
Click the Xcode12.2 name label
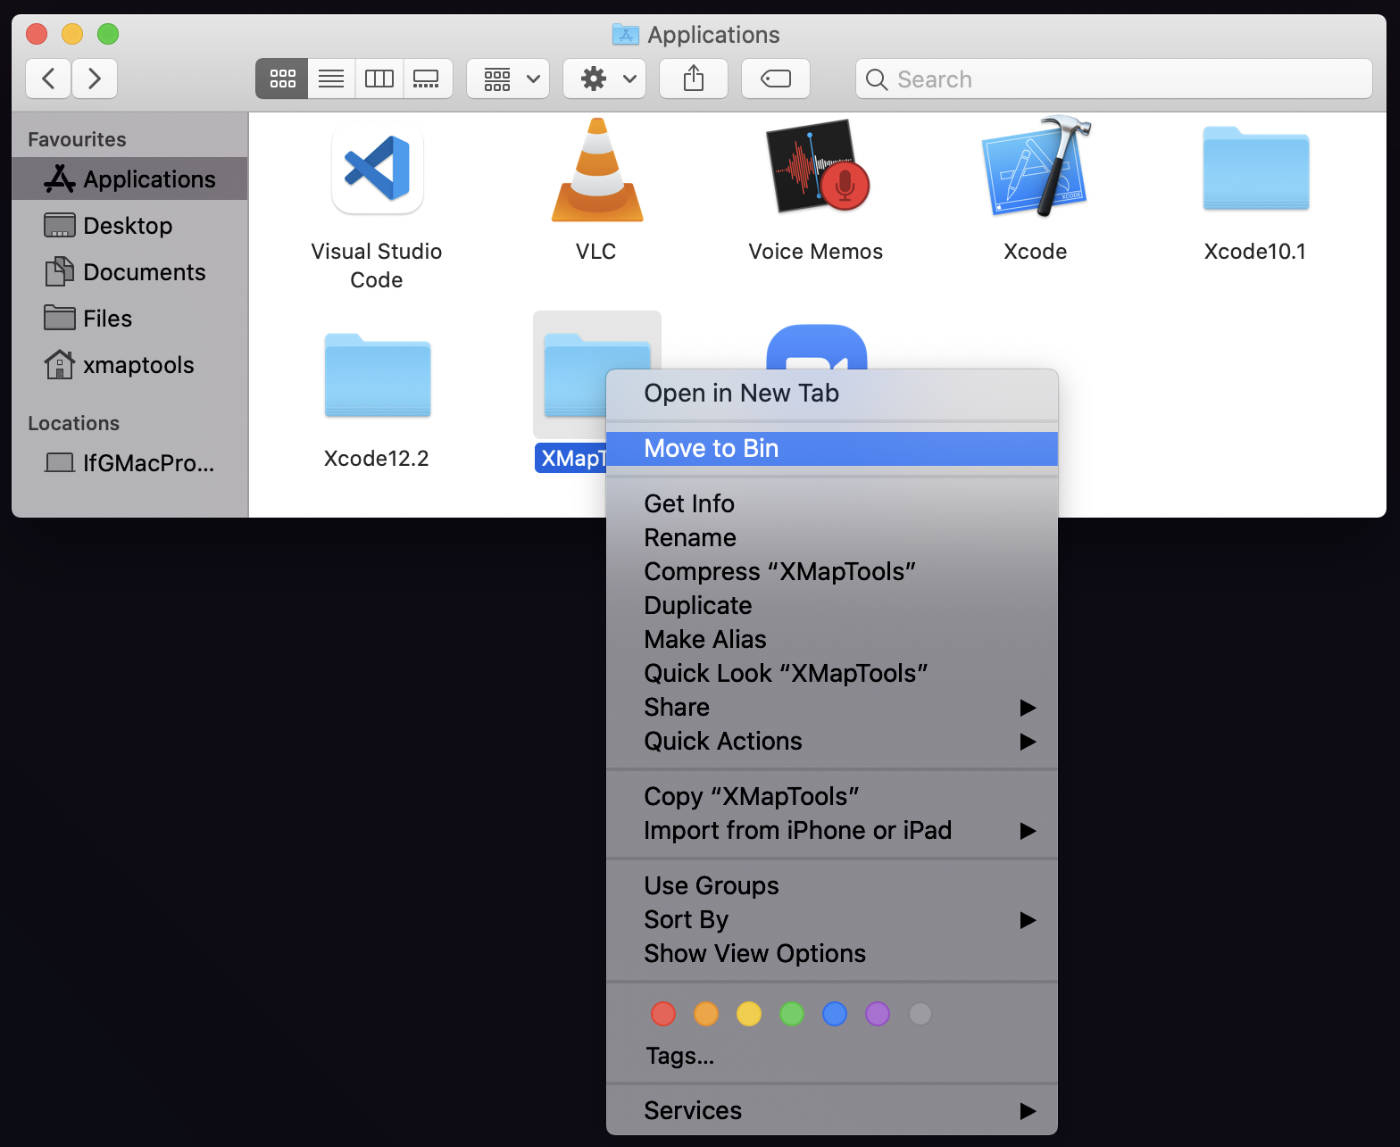(x=376, y=458)
